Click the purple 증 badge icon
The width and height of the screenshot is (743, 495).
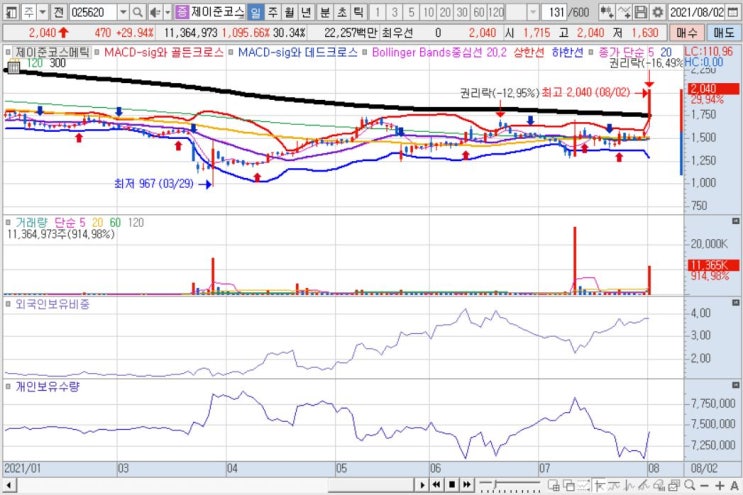182,12
